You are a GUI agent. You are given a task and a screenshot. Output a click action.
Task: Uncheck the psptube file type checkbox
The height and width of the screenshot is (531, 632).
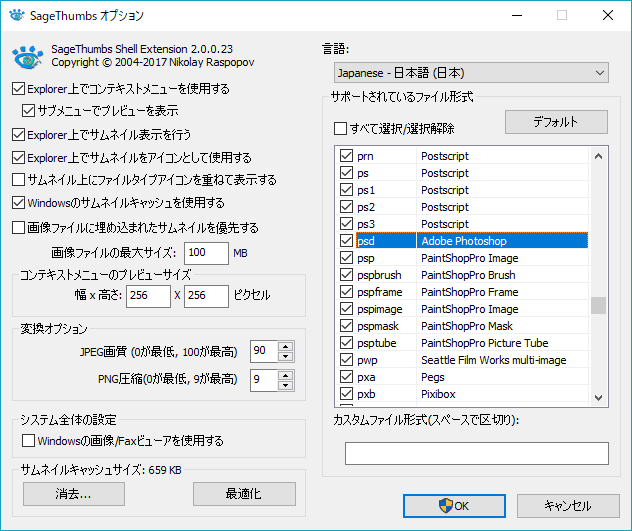coord(346,343)
